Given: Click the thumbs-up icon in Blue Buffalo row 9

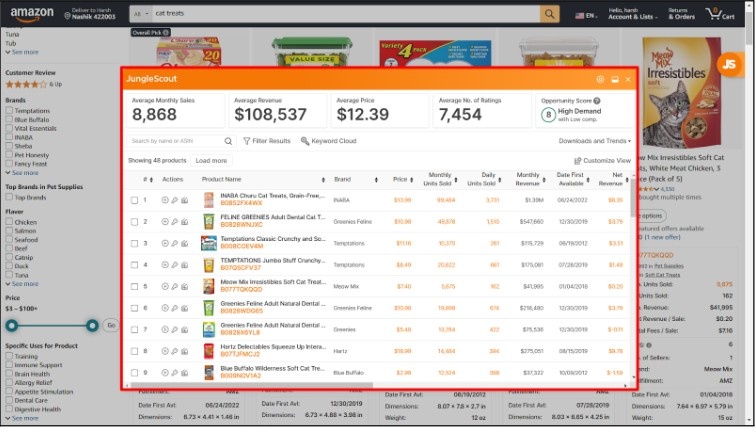Looking at the screenshot, I should (184, 373).
